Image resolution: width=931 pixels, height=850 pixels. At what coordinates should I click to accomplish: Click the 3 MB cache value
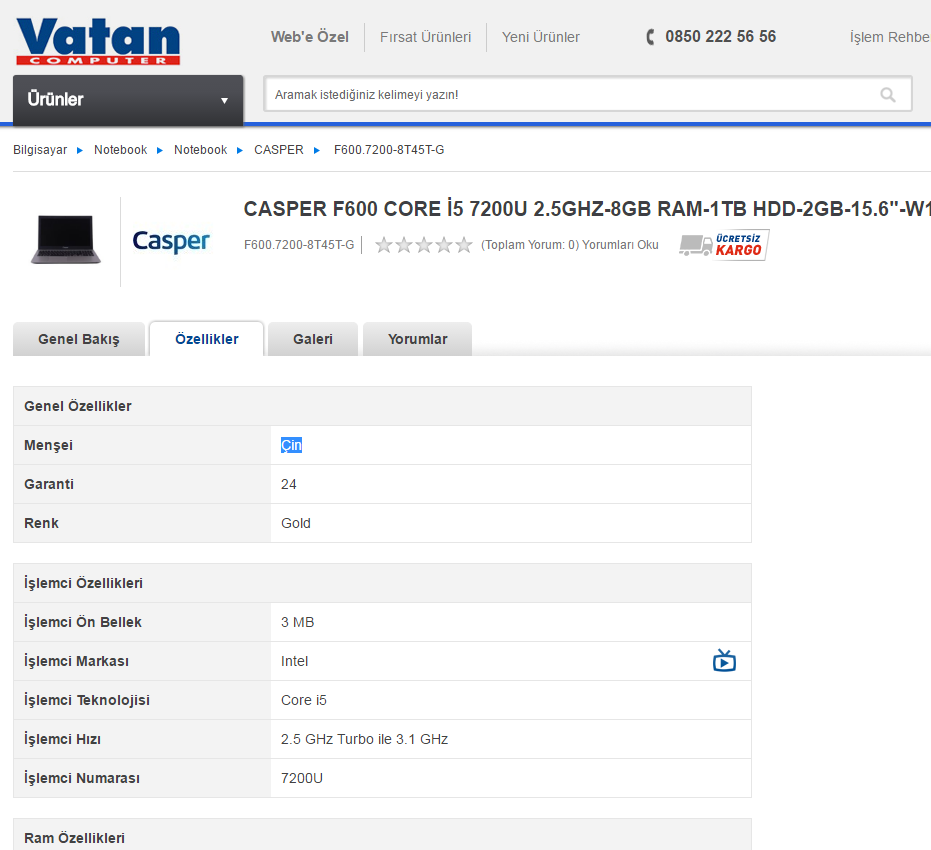[x=297, y=622]
